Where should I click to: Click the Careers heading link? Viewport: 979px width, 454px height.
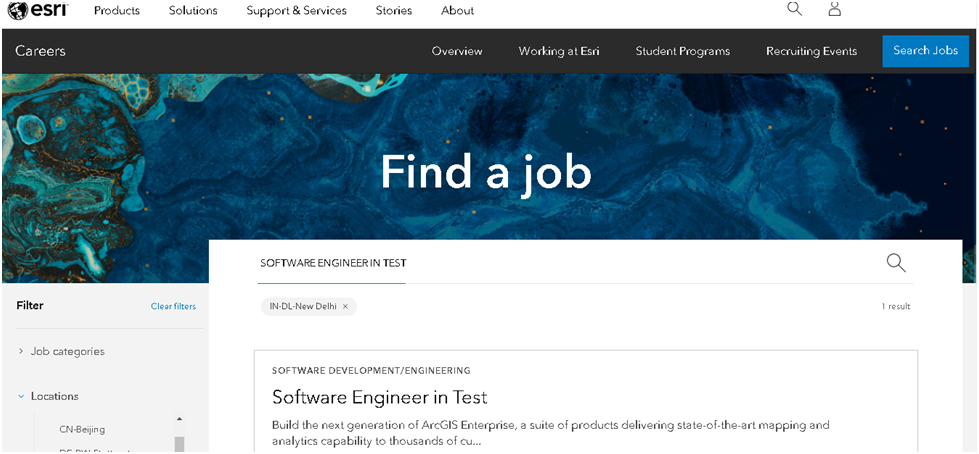pos(40,51)
